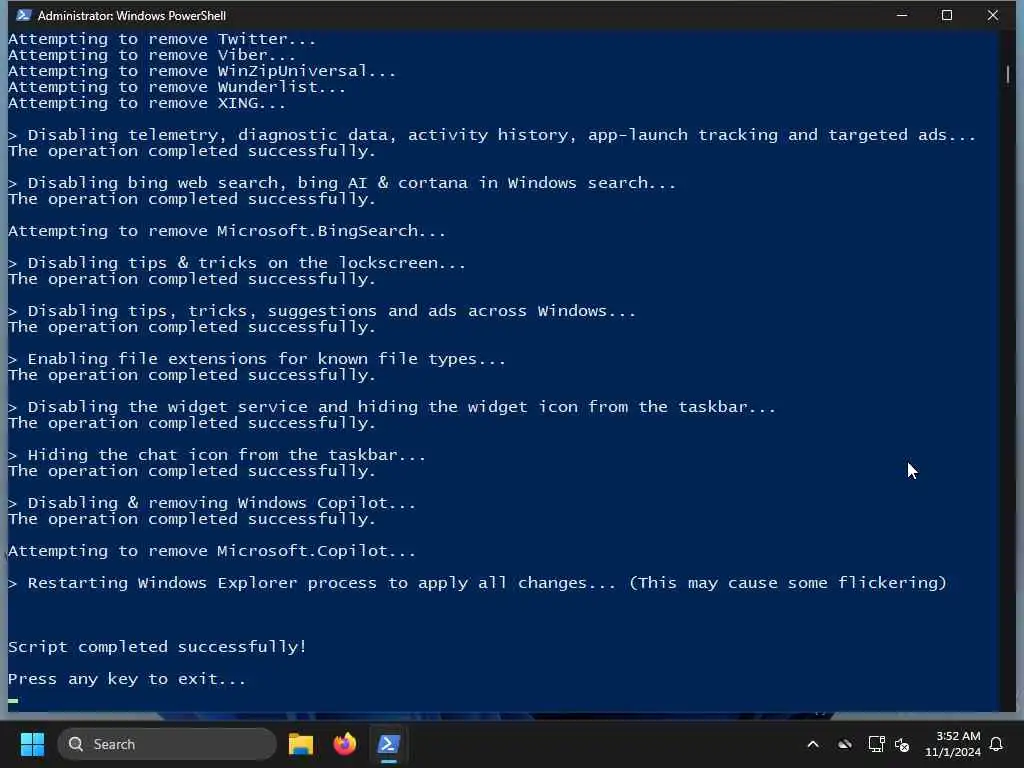Click the 'Administrator: Windows PowerShell' window title
Screen dimensions: 1024x768
[132, 15]
